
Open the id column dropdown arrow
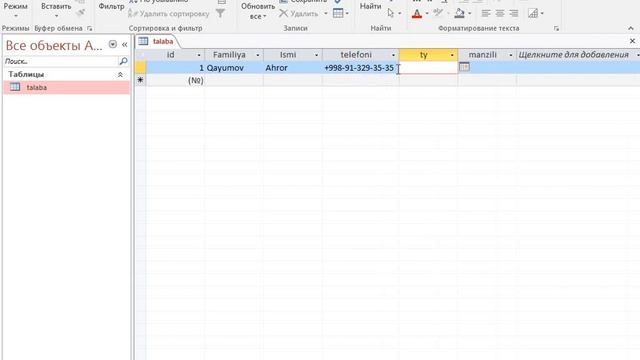click(x=199, y=55)
